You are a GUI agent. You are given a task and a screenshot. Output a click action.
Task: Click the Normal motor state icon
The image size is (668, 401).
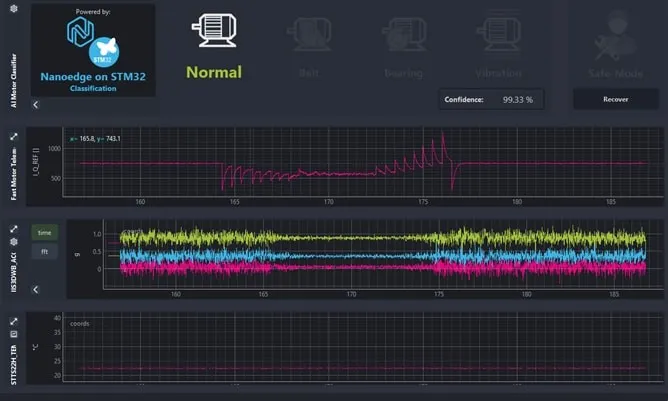(213, 33)
